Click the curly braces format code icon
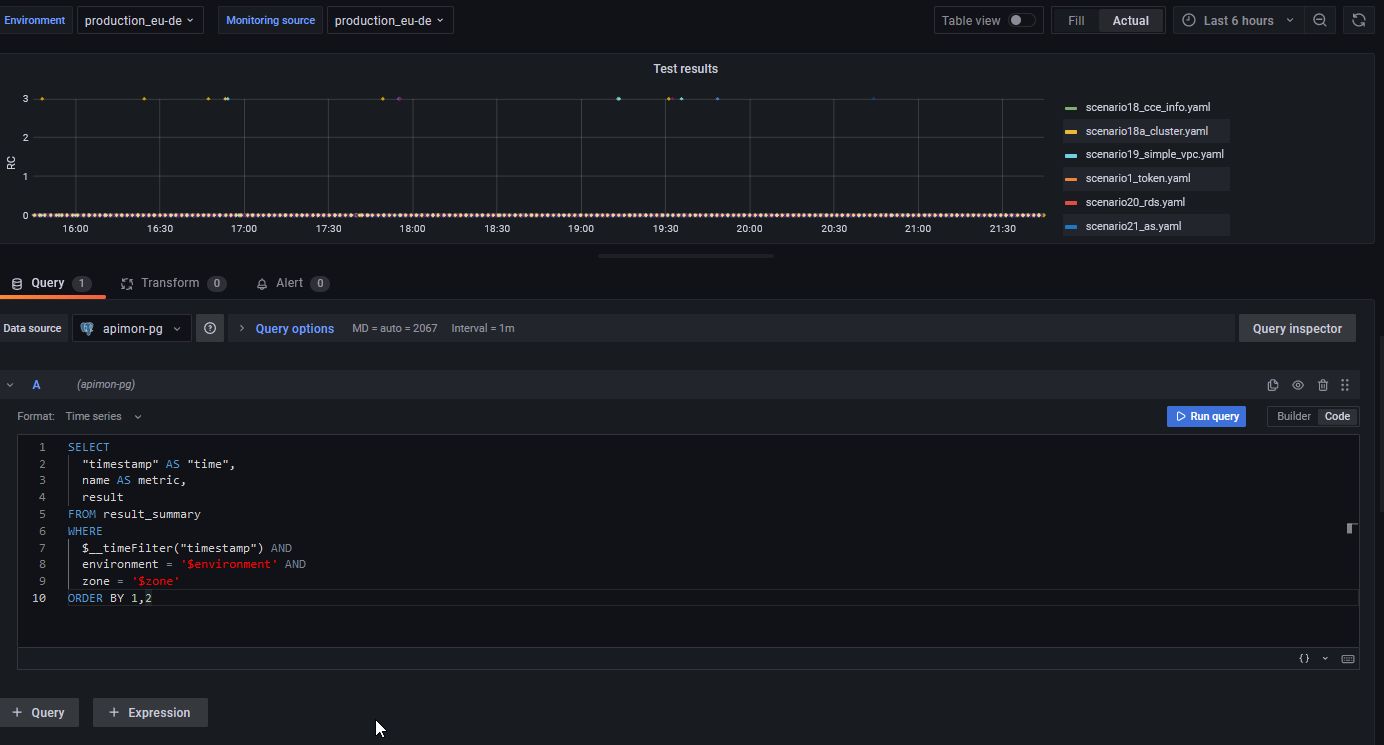This screenshot has width=1384, height=745. click(x=1304, y=658)
